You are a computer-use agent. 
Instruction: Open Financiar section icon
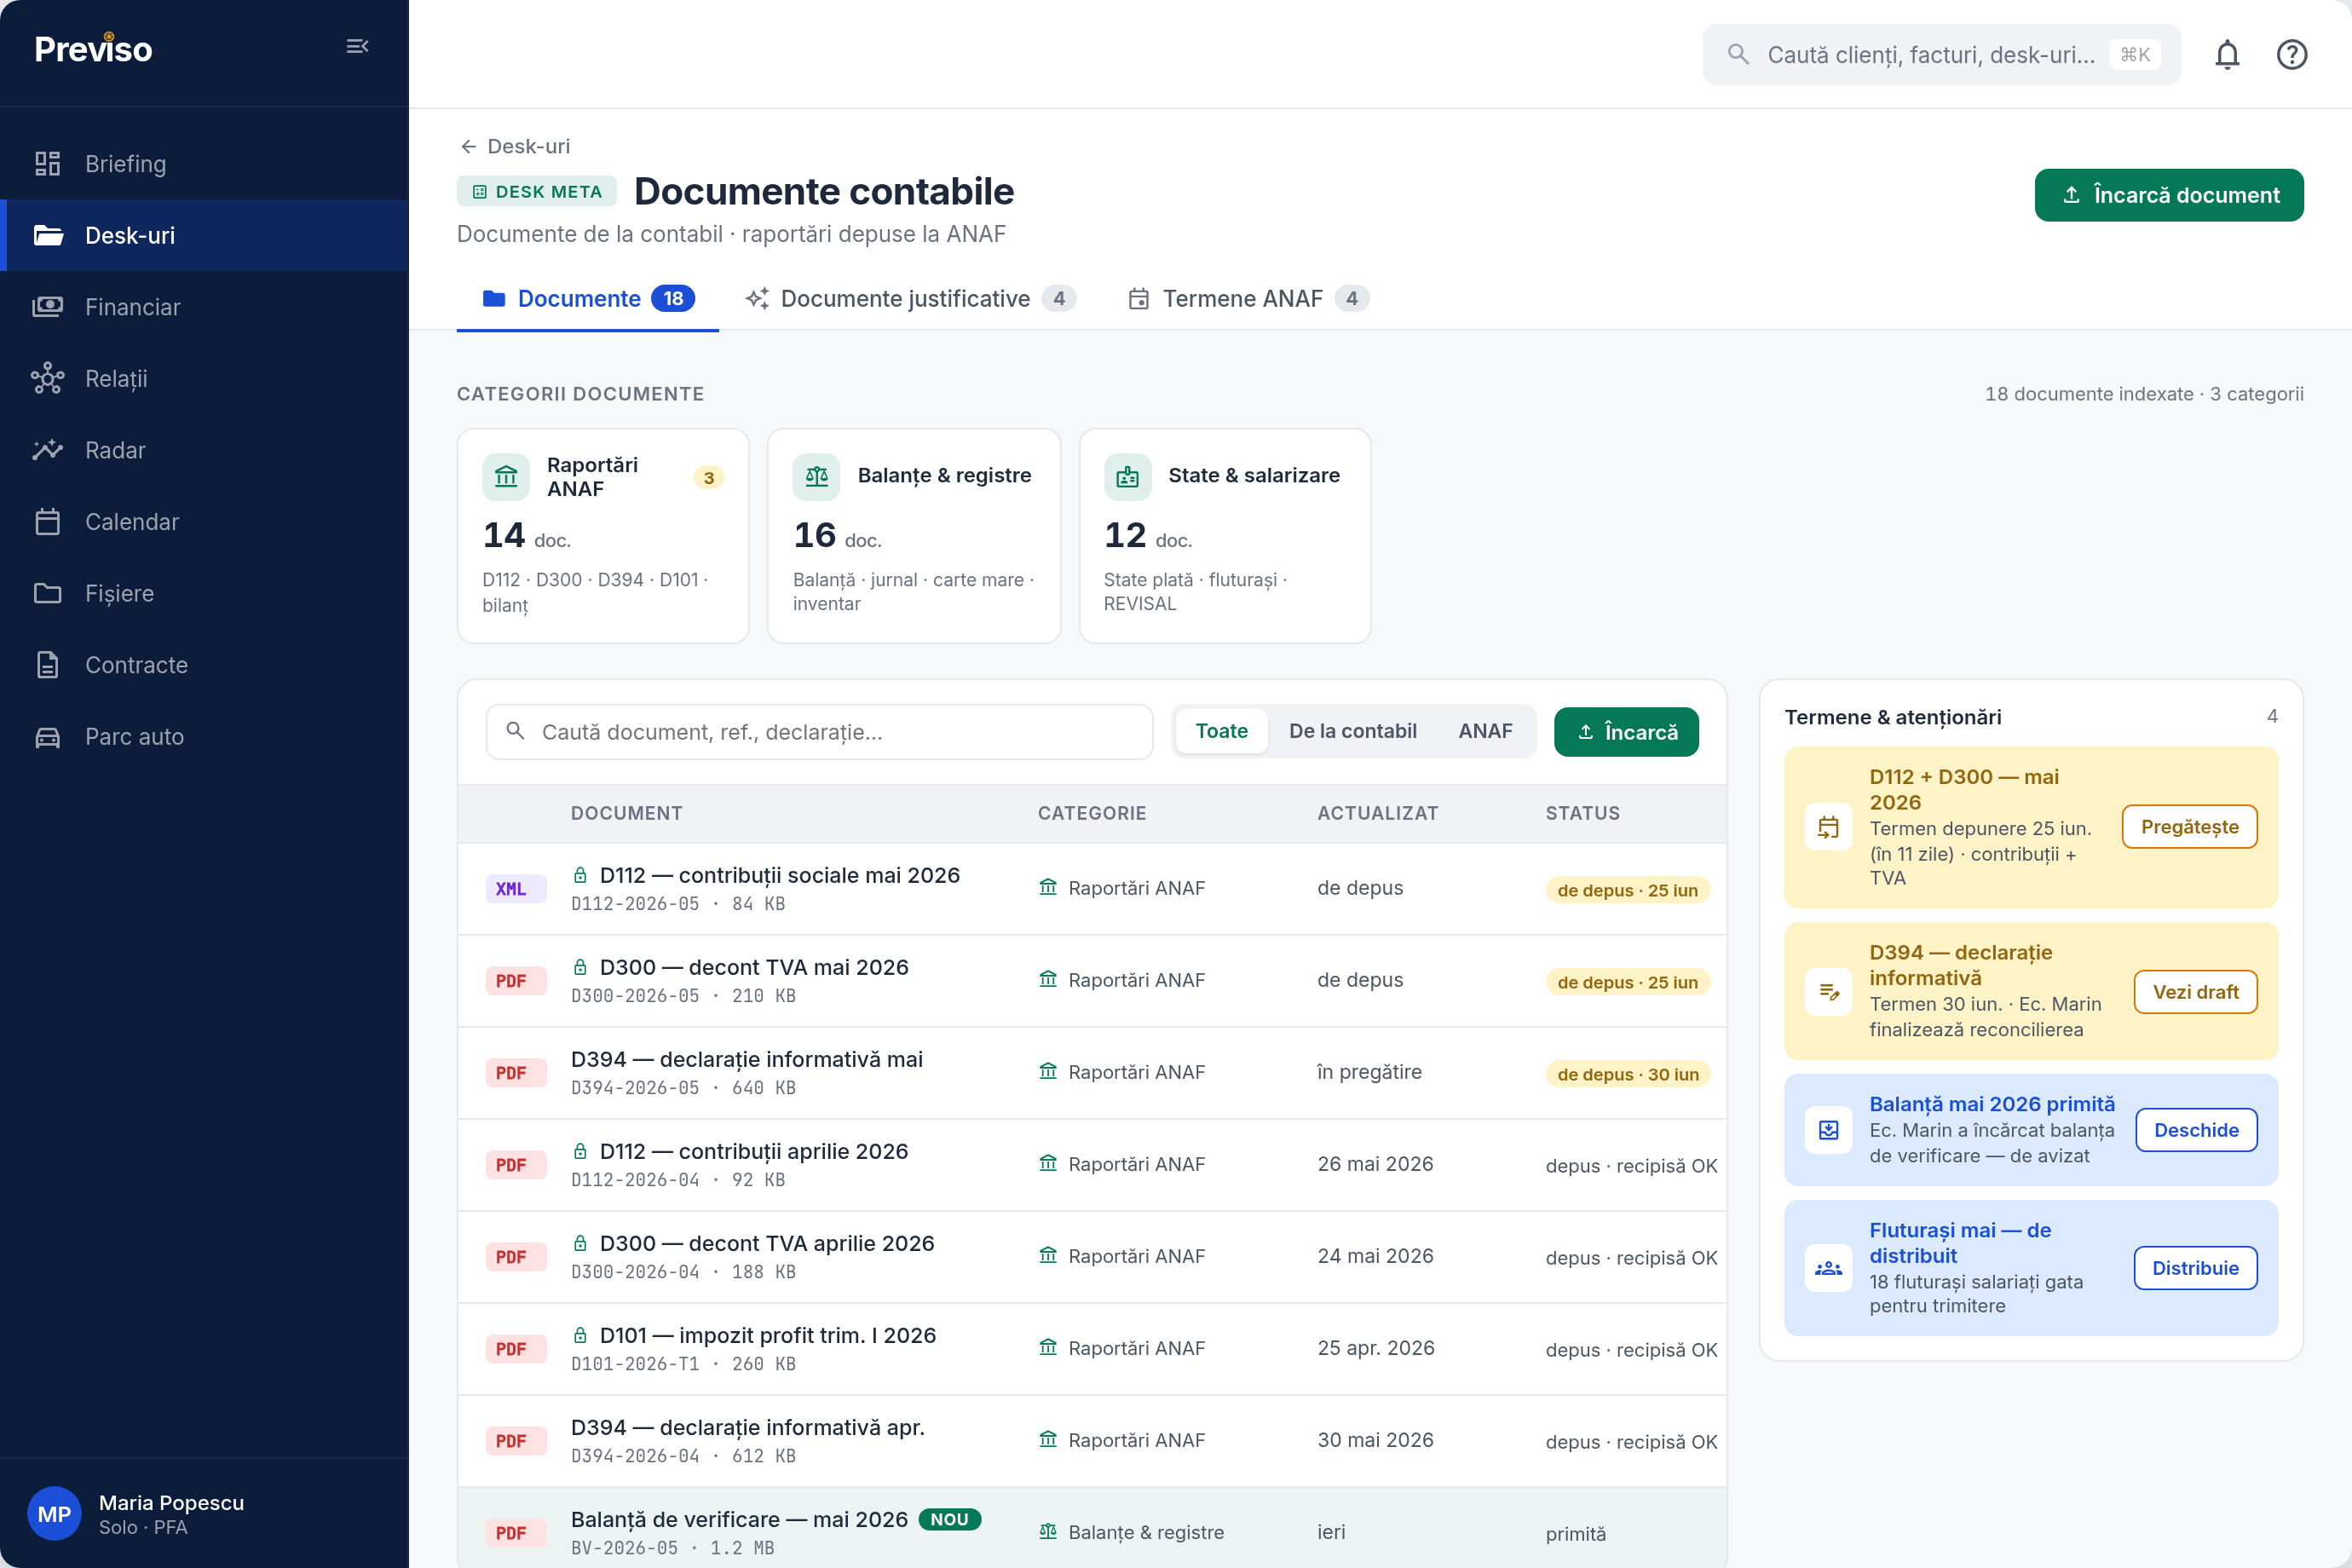pyautogui.click(x=47, y=306)
